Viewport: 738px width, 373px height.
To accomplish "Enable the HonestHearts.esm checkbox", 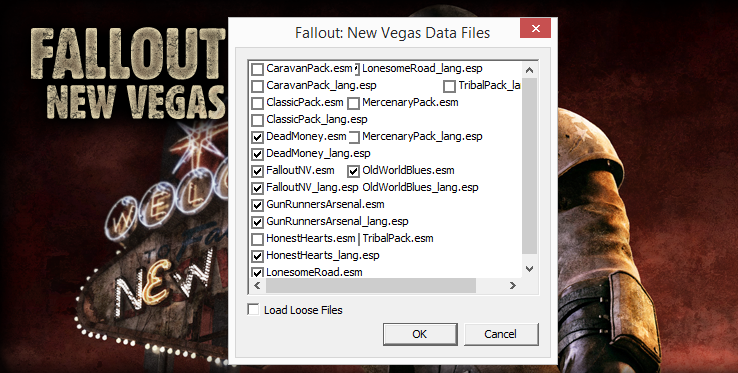I will (x=257, y=239).
